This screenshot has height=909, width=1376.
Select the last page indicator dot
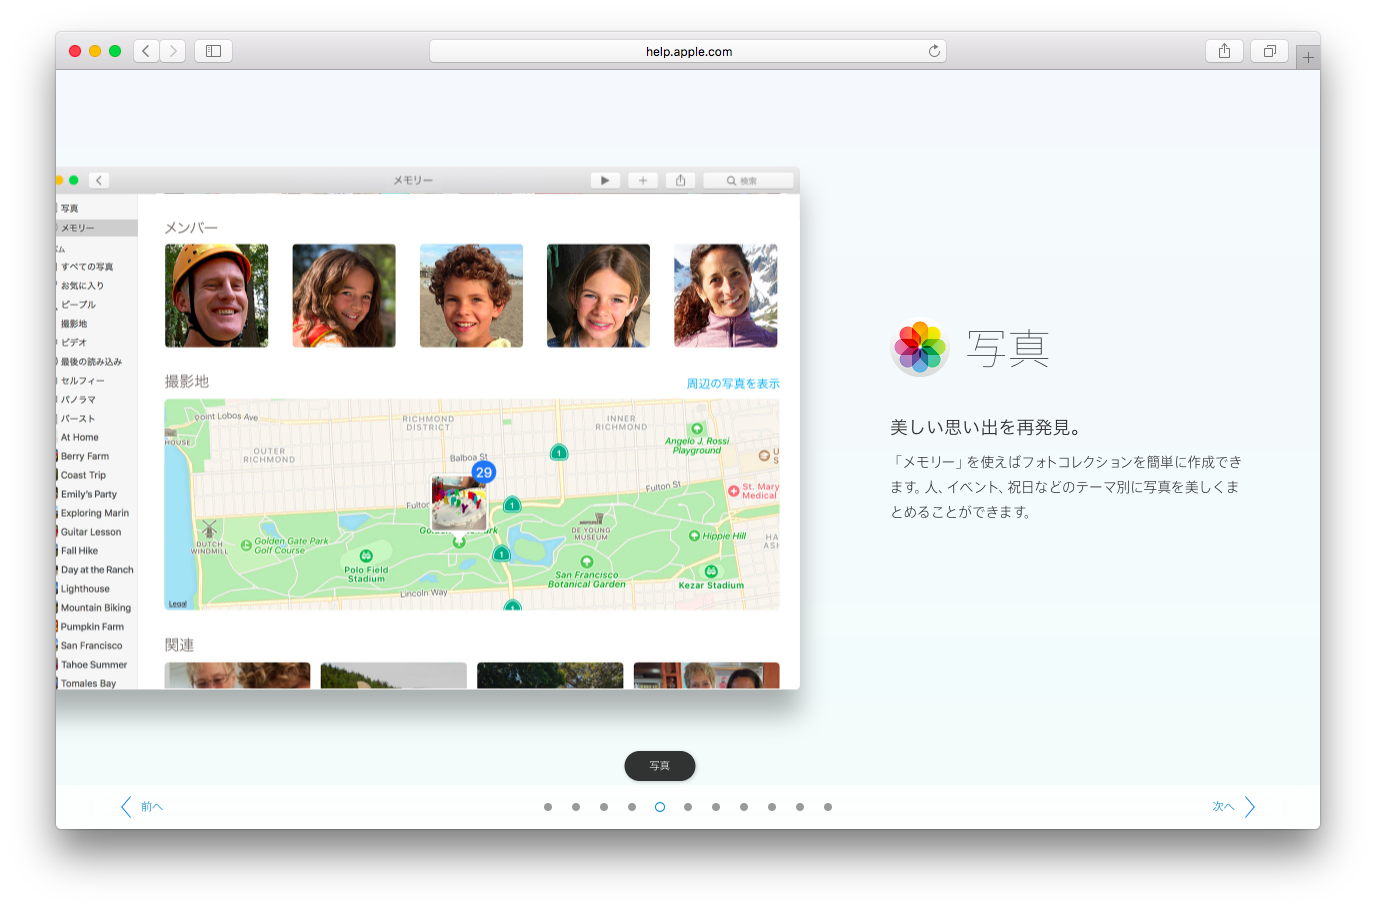tap(828, 807)
